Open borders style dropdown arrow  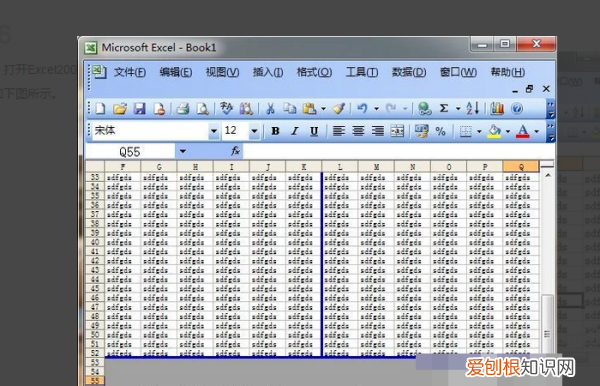tap(479, 132)
